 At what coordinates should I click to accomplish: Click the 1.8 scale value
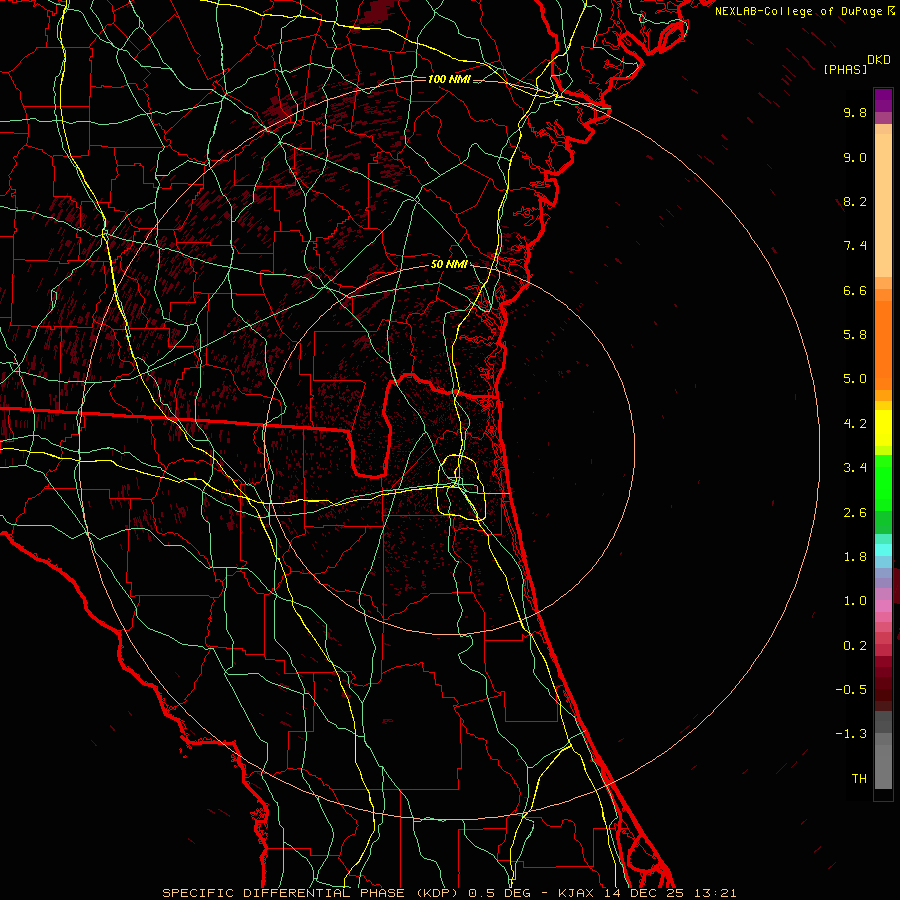click(x=855, y=557)
